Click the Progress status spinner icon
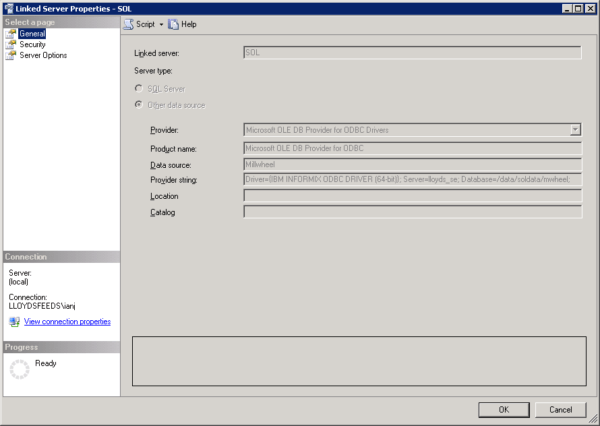The width and height of the screenshot is (600, 426). 19,370
